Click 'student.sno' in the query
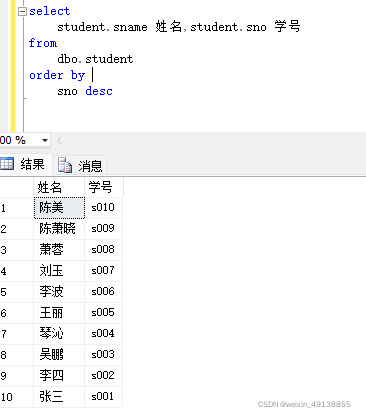This screenshot has height=417, width=366. click(x=228, y=27)
